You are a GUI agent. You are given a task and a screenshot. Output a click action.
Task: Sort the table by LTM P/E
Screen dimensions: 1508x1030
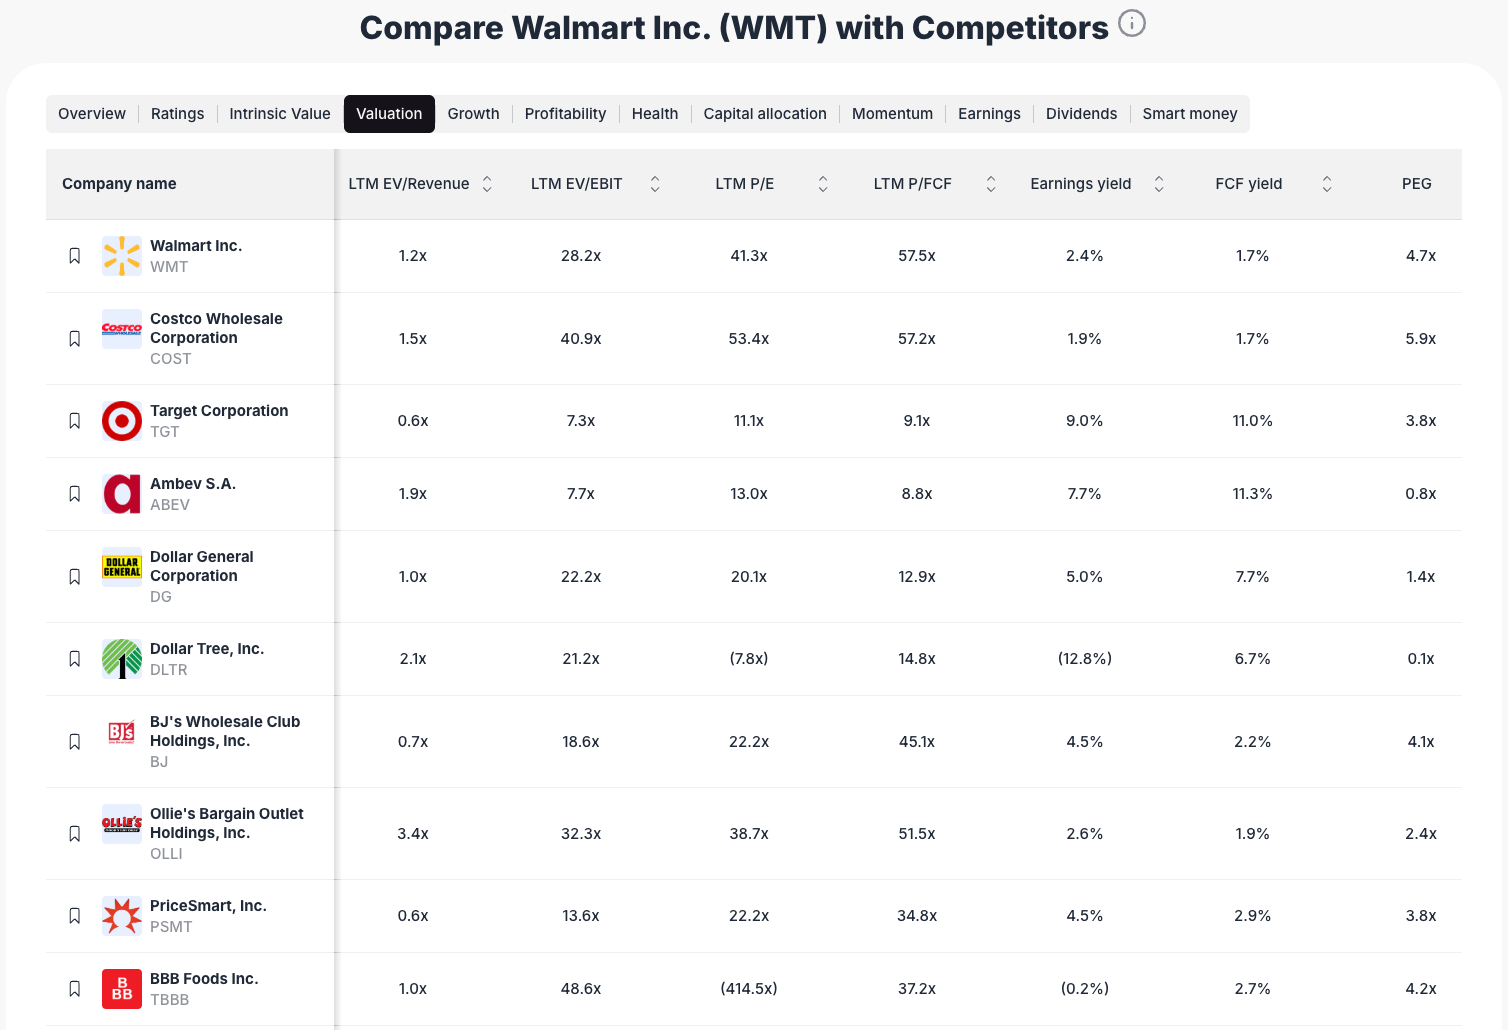click(x=822, y=183)
